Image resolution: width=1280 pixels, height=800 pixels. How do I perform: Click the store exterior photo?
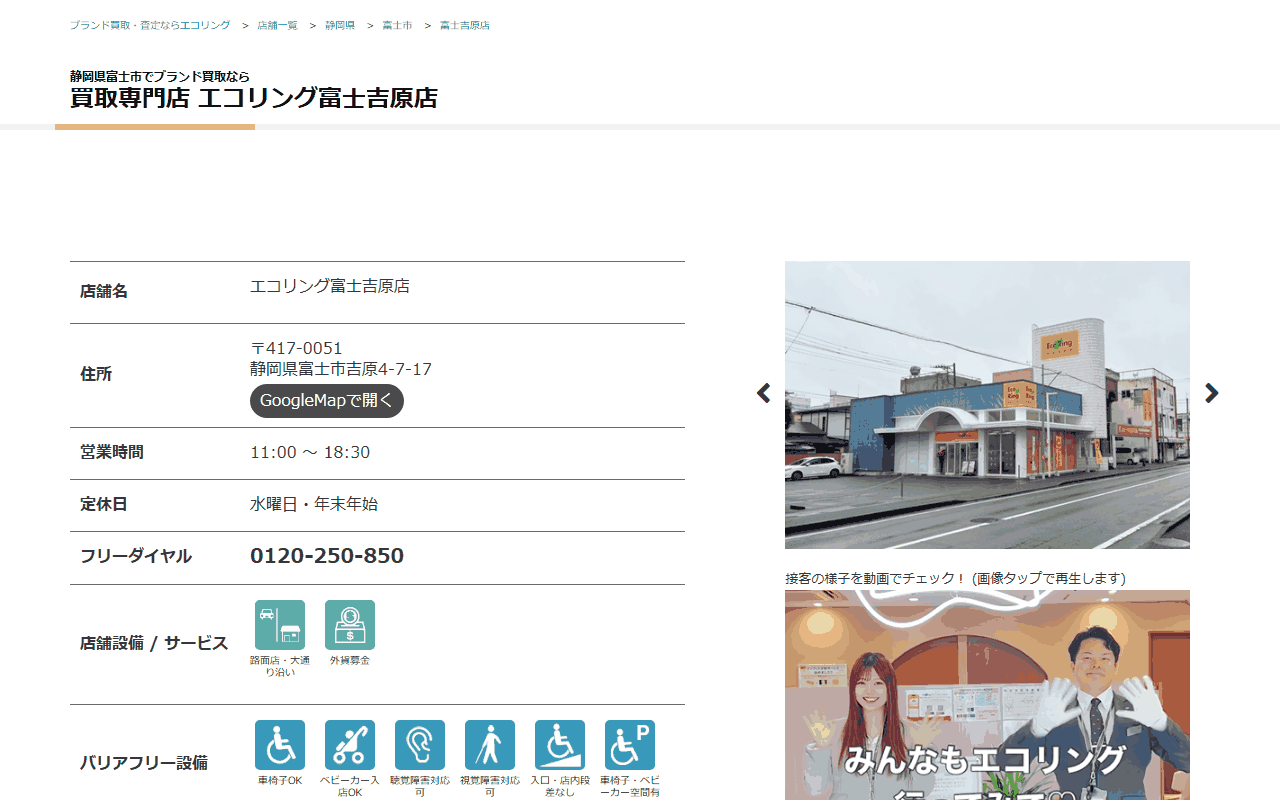coord(987,405)
